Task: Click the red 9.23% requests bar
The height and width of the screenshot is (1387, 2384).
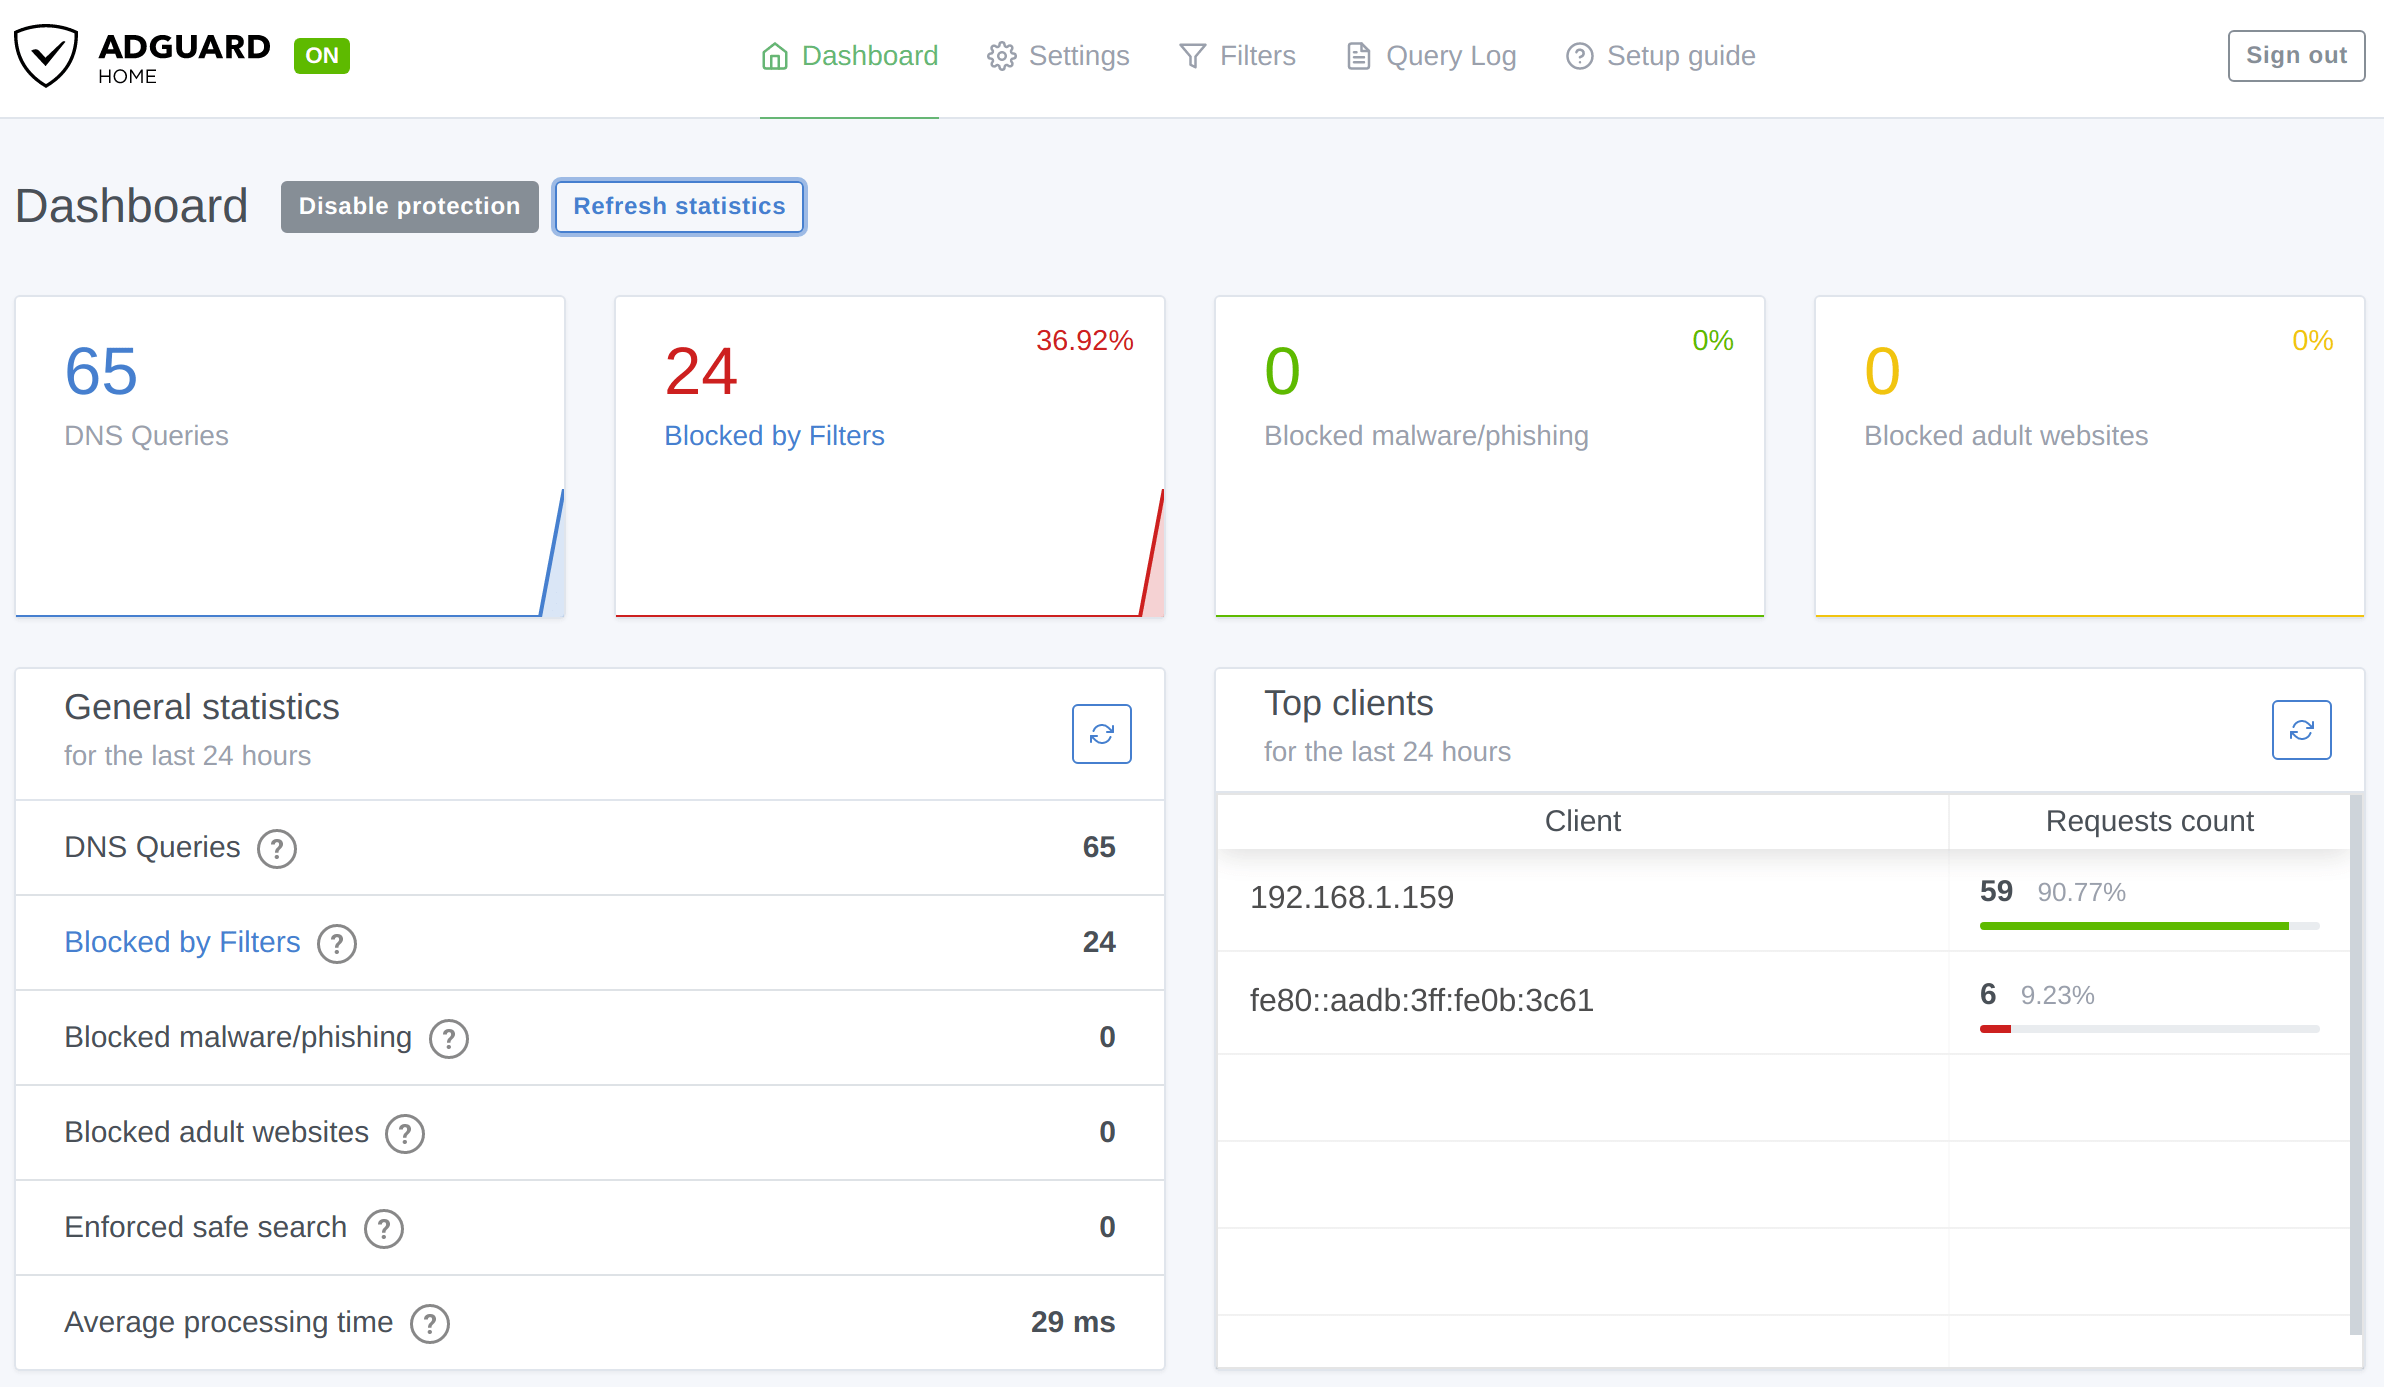Action: tap(1995, 1029)
